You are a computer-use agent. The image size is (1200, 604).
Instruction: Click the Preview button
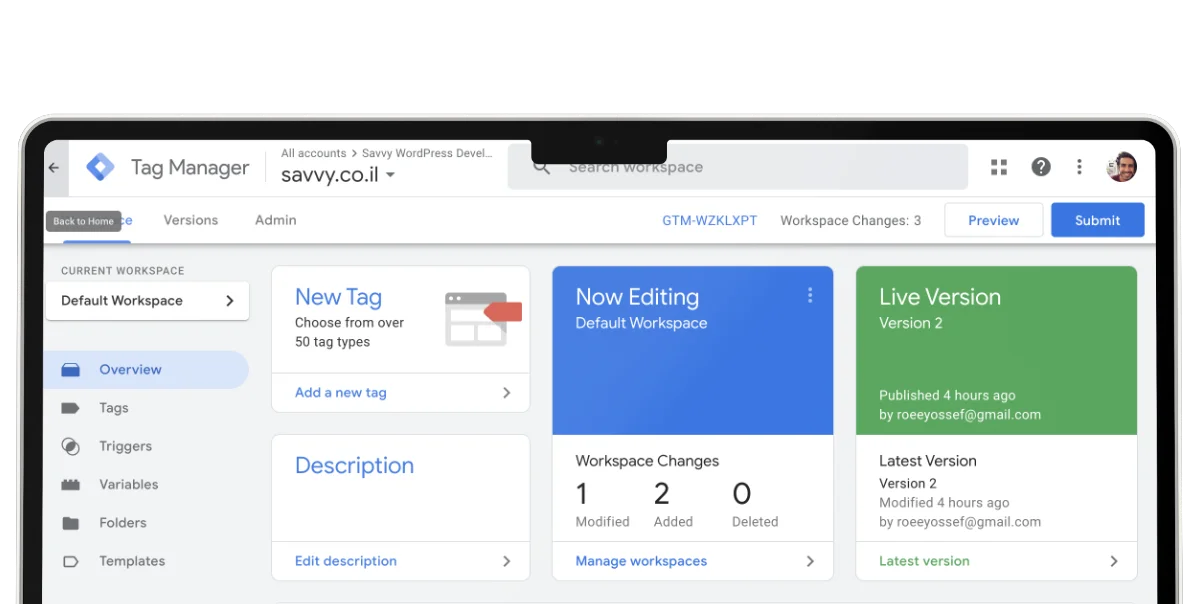[993, 220]
